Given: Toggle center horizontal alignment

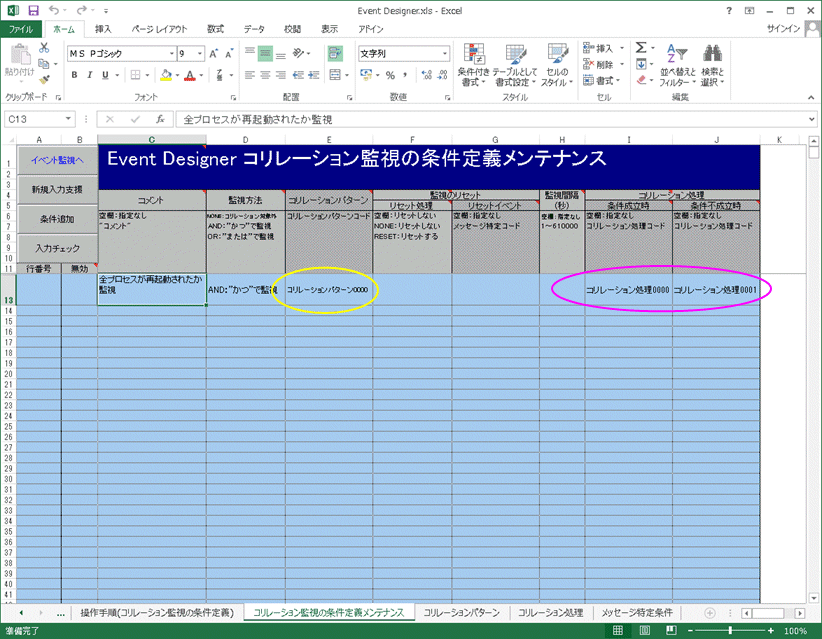Looking at the screenshot, I should pyautogui.click(x=265, y=75).
